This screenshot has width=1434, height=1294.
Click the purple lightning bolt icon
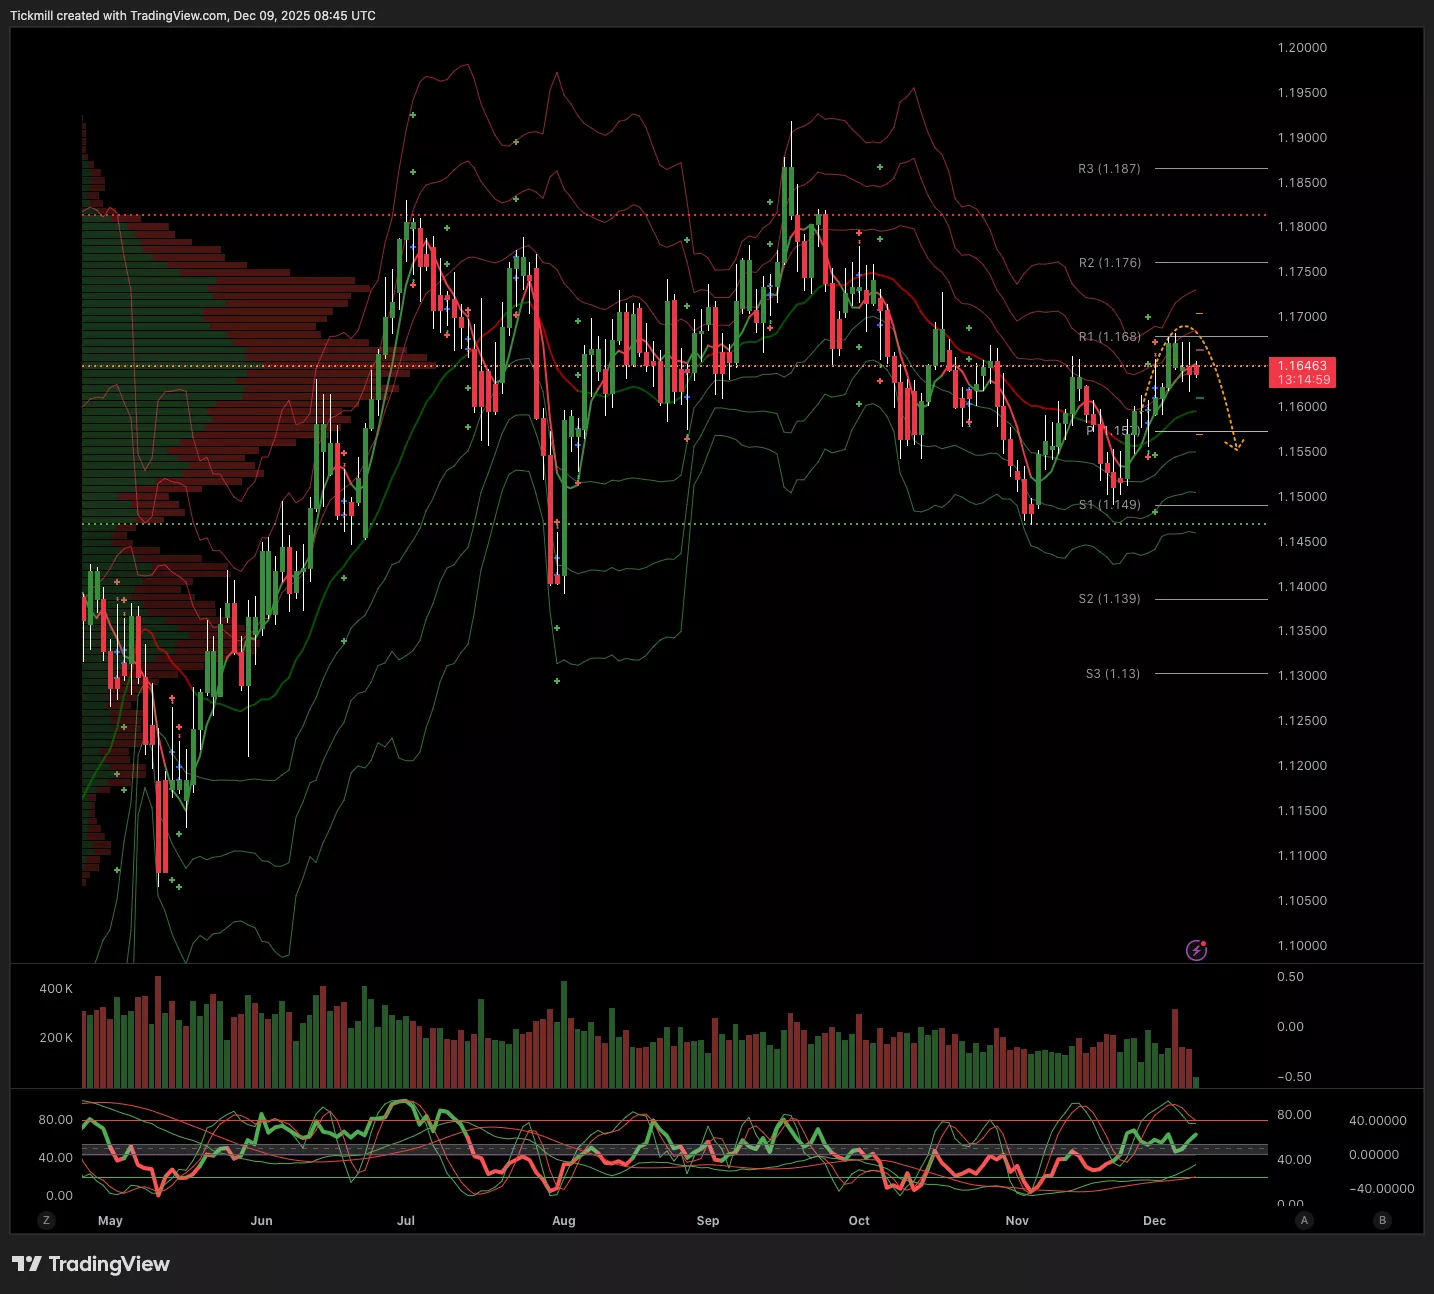coord(1196,950)
